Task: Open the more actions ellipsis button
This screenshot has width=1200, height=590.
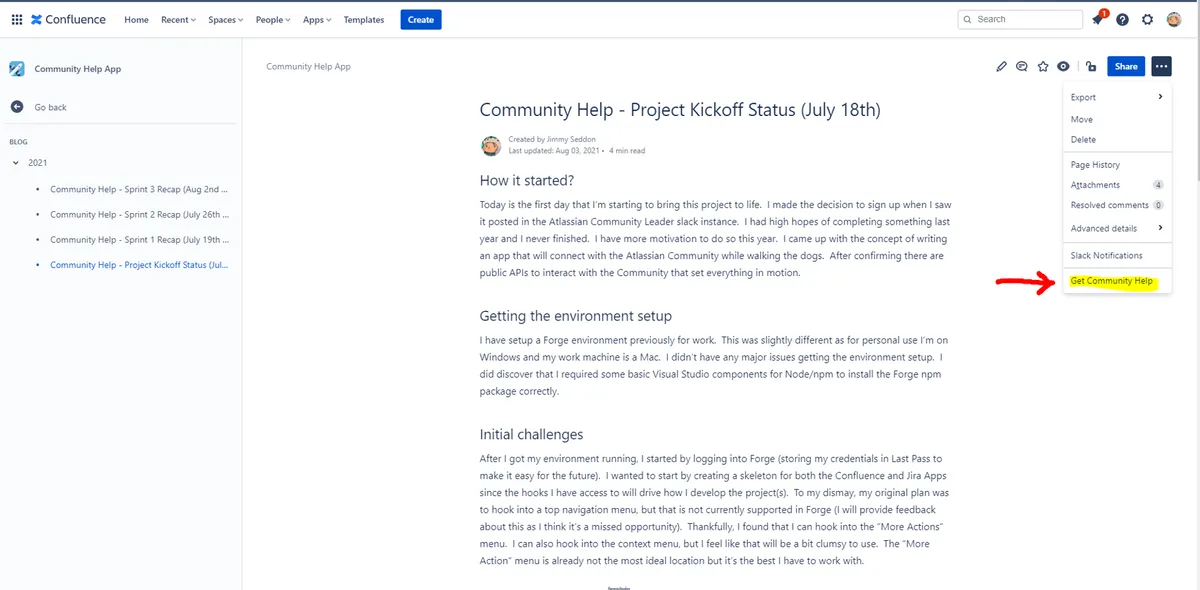Action: (1161, 66)
